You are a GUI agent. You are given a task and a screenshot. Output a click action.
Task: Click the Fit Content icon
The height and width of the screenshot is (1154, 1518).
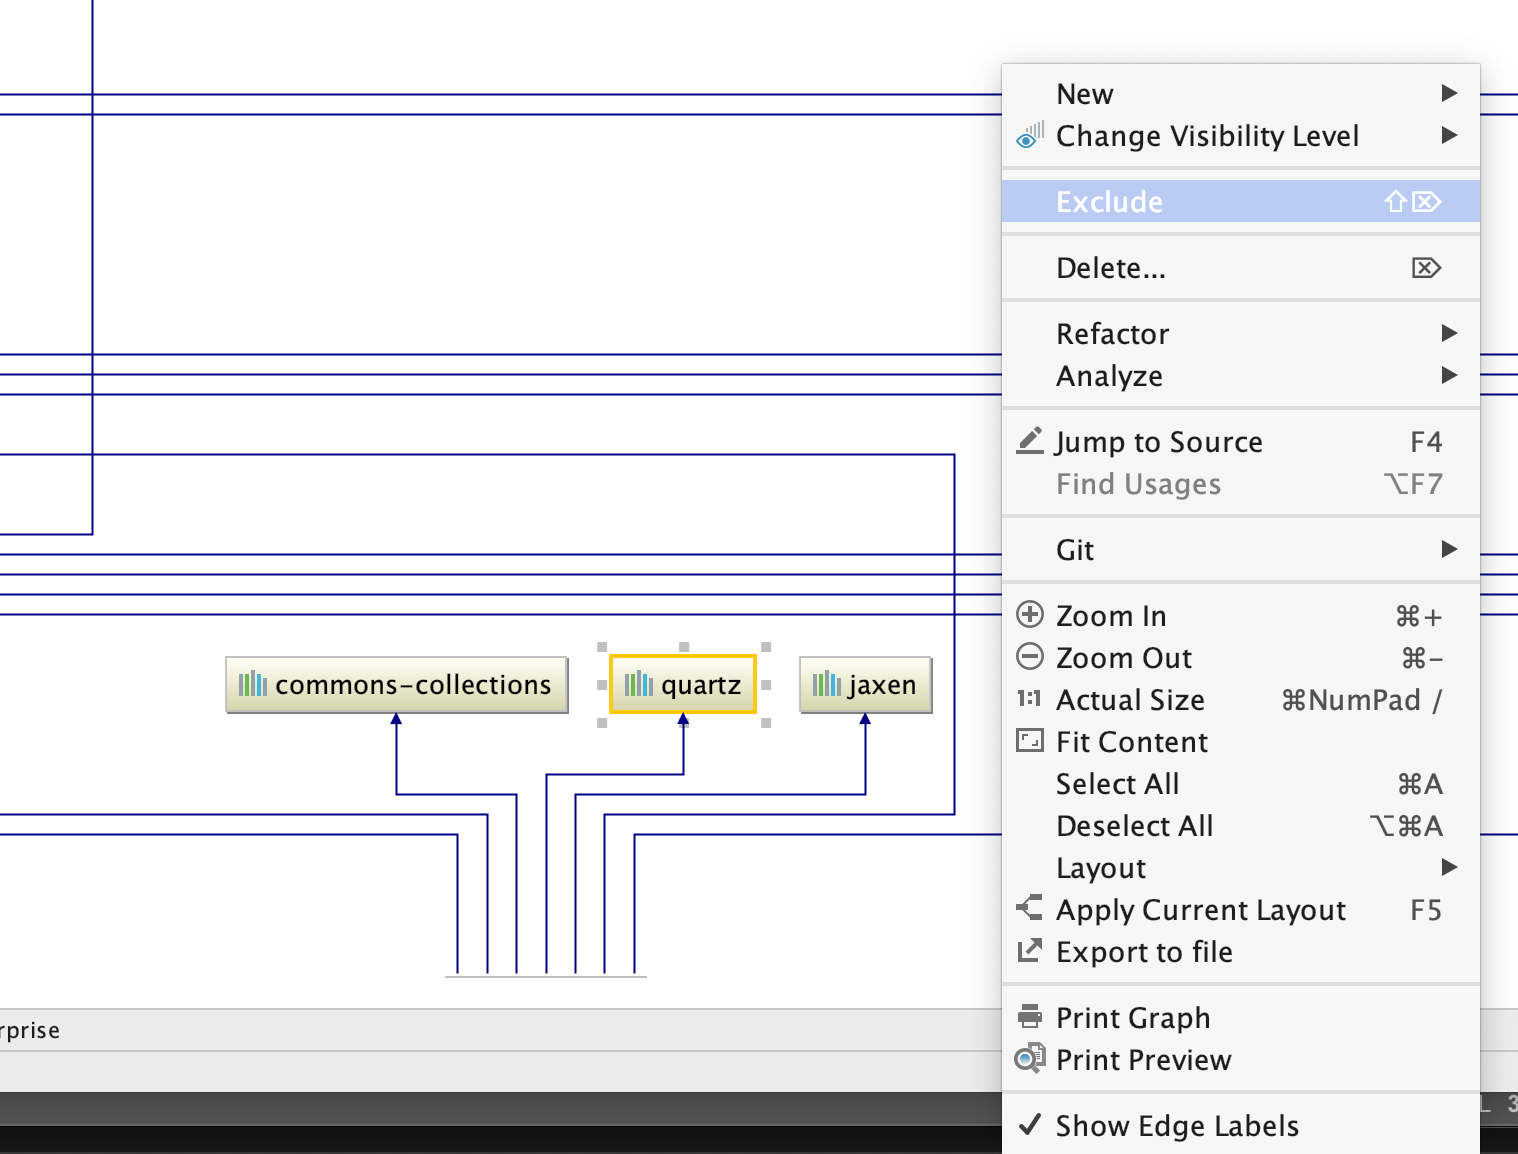click(x=1029, y=741)
